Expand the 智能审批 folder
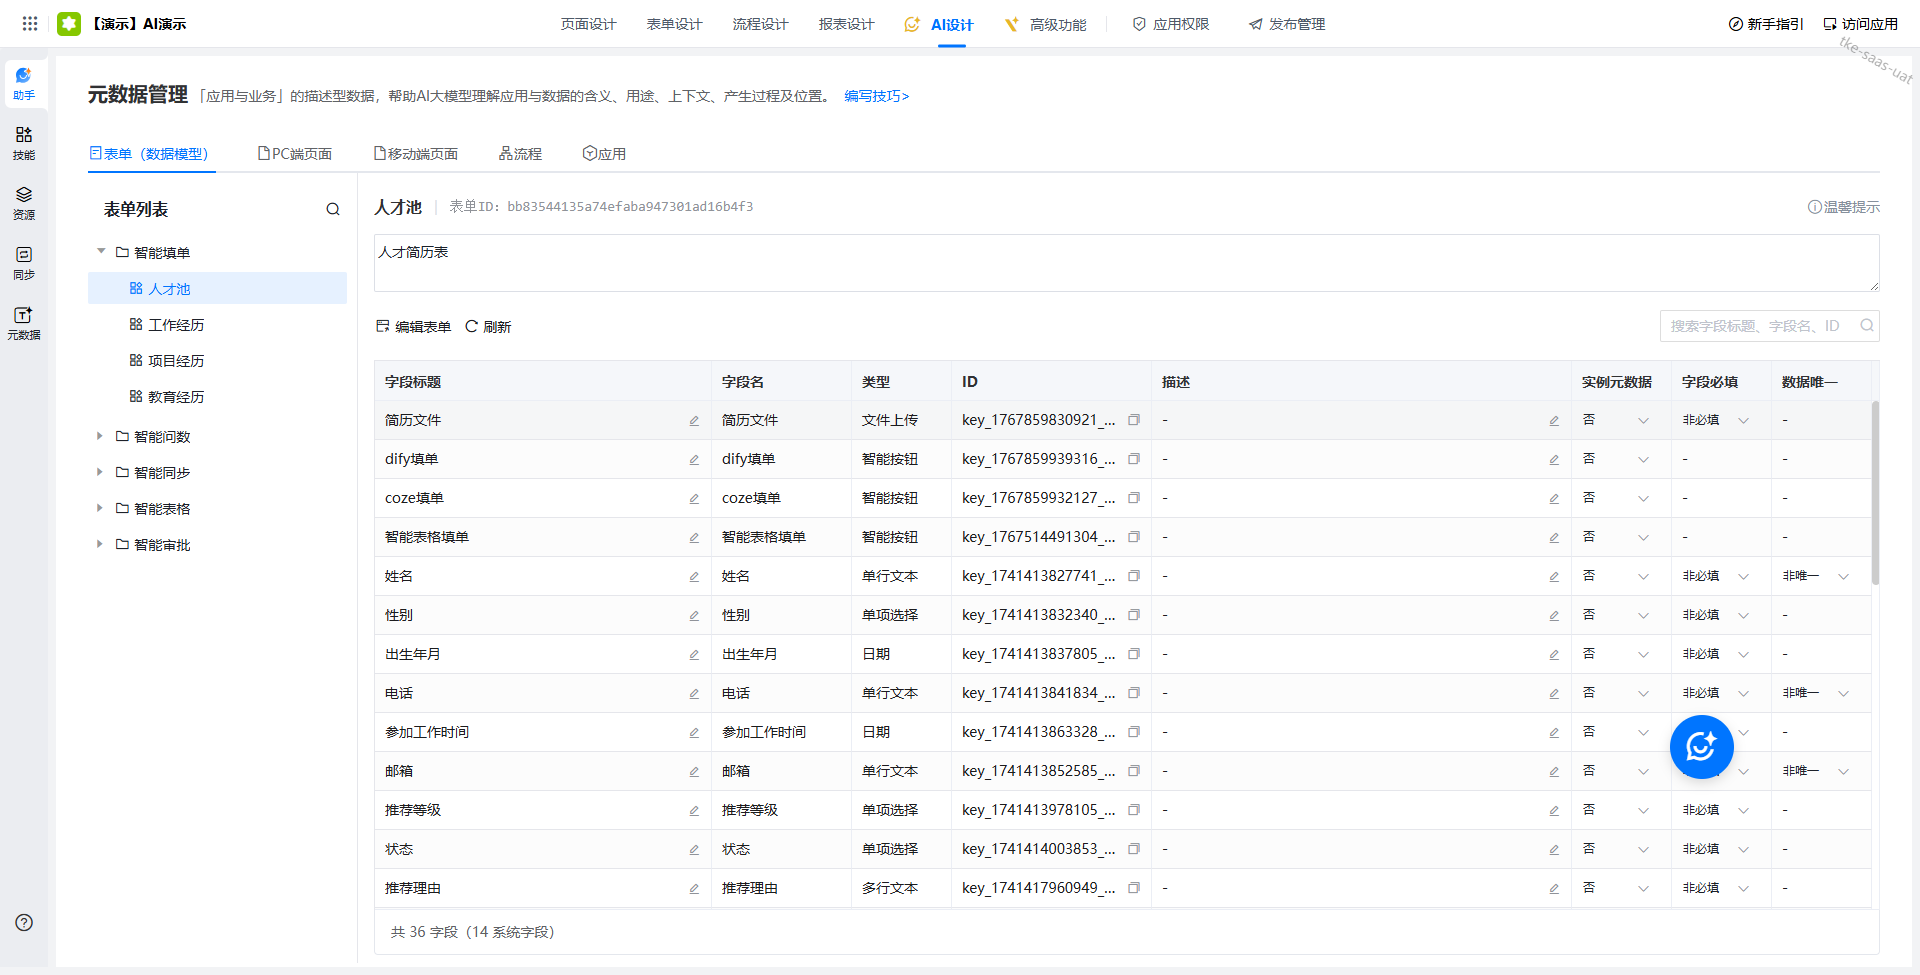 pyautogui.click(x=100, y=544)
